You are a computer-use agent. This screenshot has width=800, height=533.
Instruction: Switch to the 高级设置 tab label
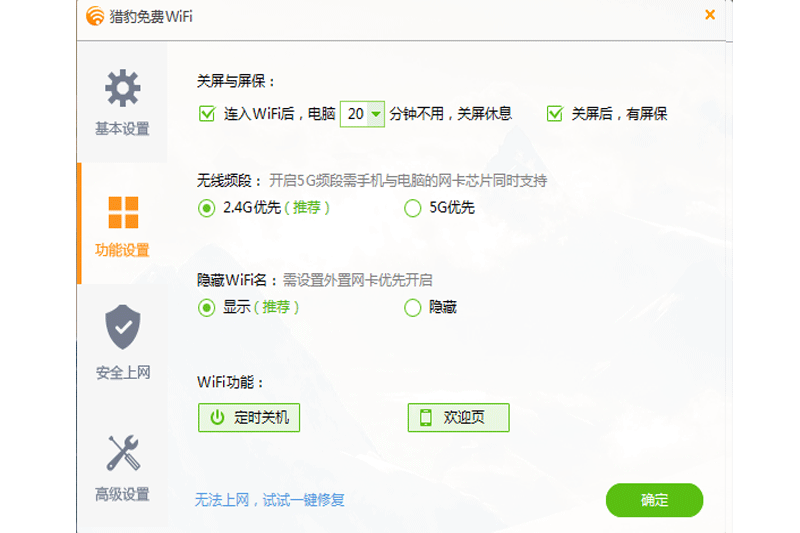pyautogui.click(x=122, y=494)
